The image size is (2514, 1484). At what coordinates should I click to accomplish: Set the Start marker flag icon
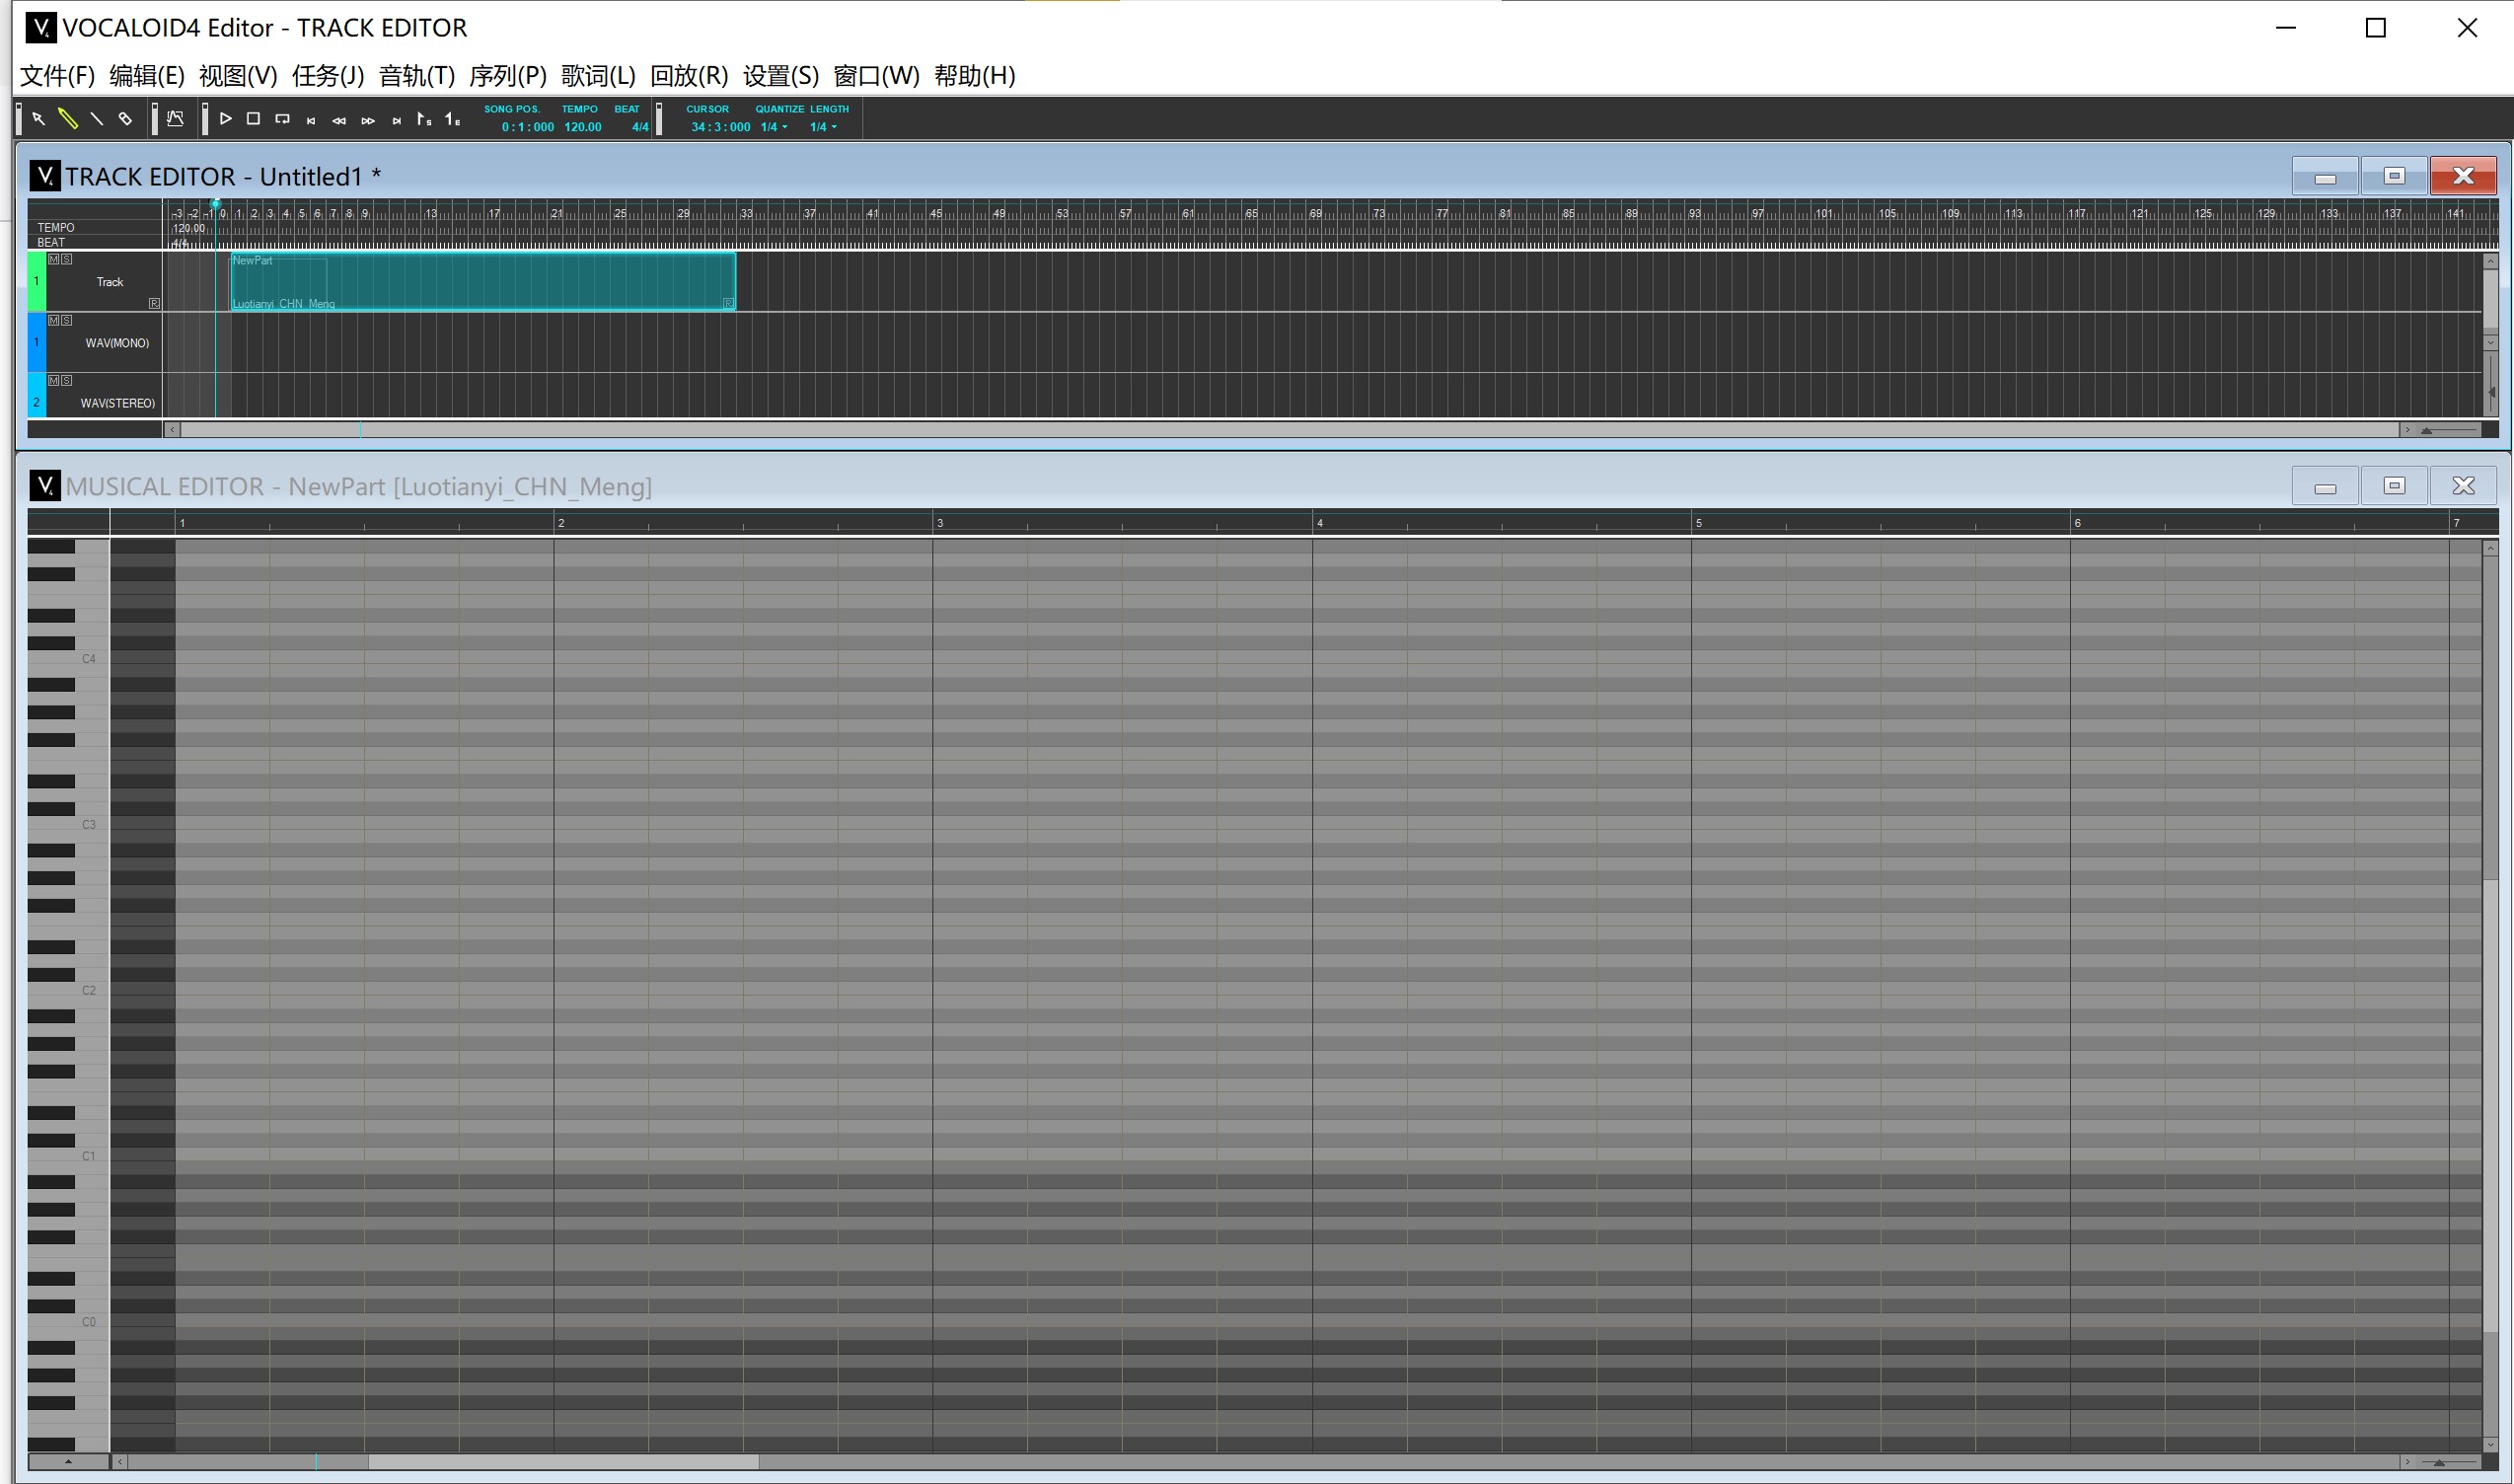click(x=424, y=119)
